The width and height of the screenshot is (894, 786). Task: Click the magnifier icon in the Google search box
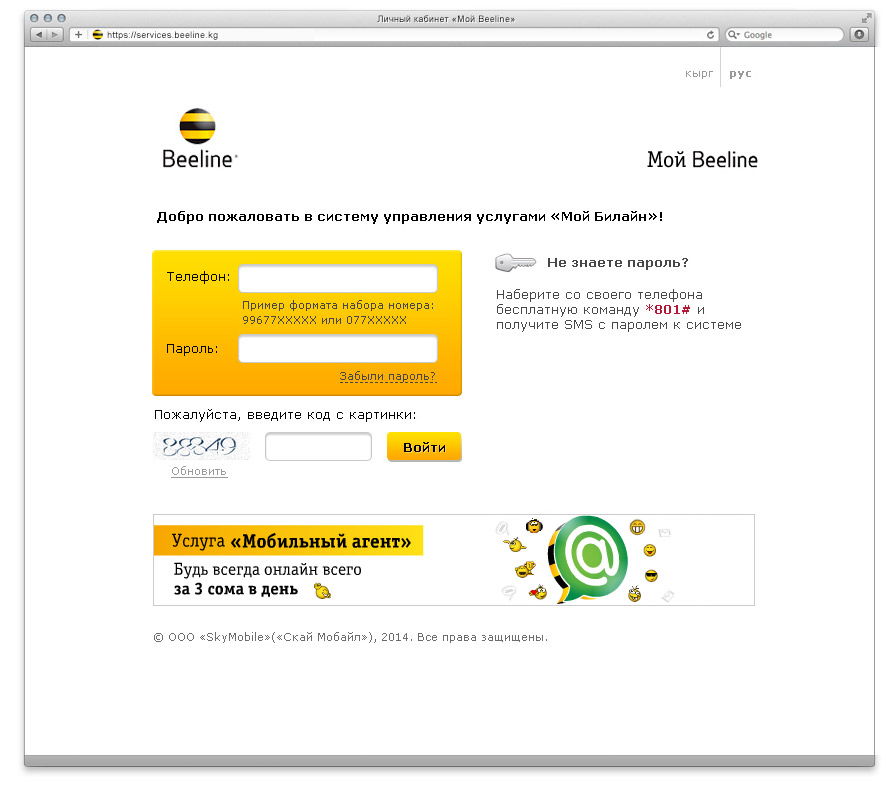click(733, 35)
